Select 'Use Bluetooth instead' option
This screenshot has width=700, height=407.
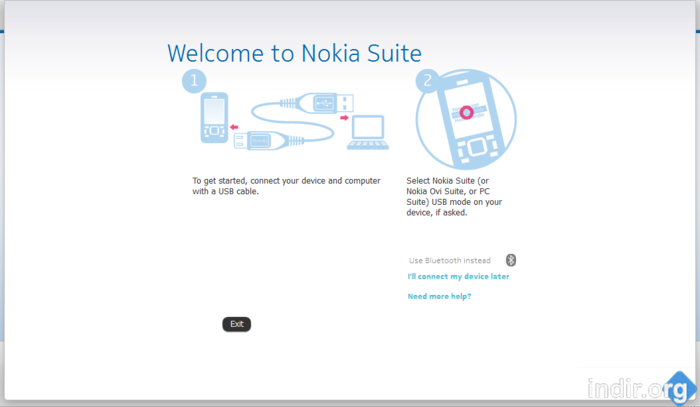coord(450,261)
